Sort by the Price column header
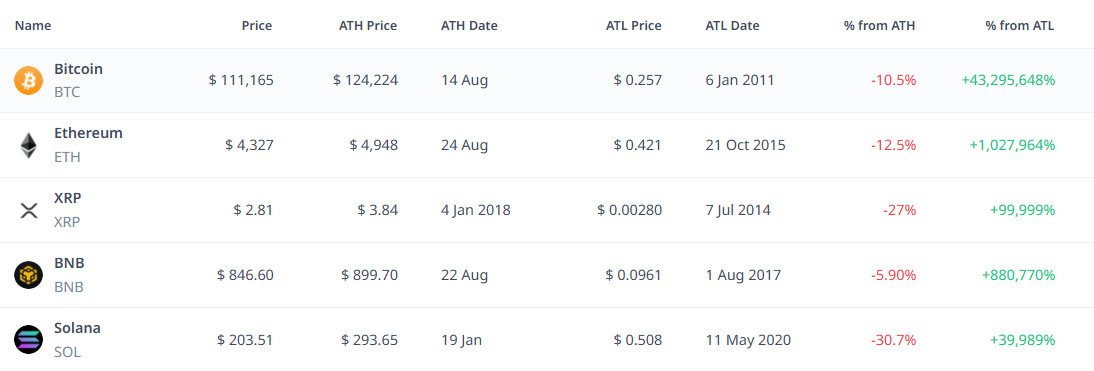 (257, 26)
